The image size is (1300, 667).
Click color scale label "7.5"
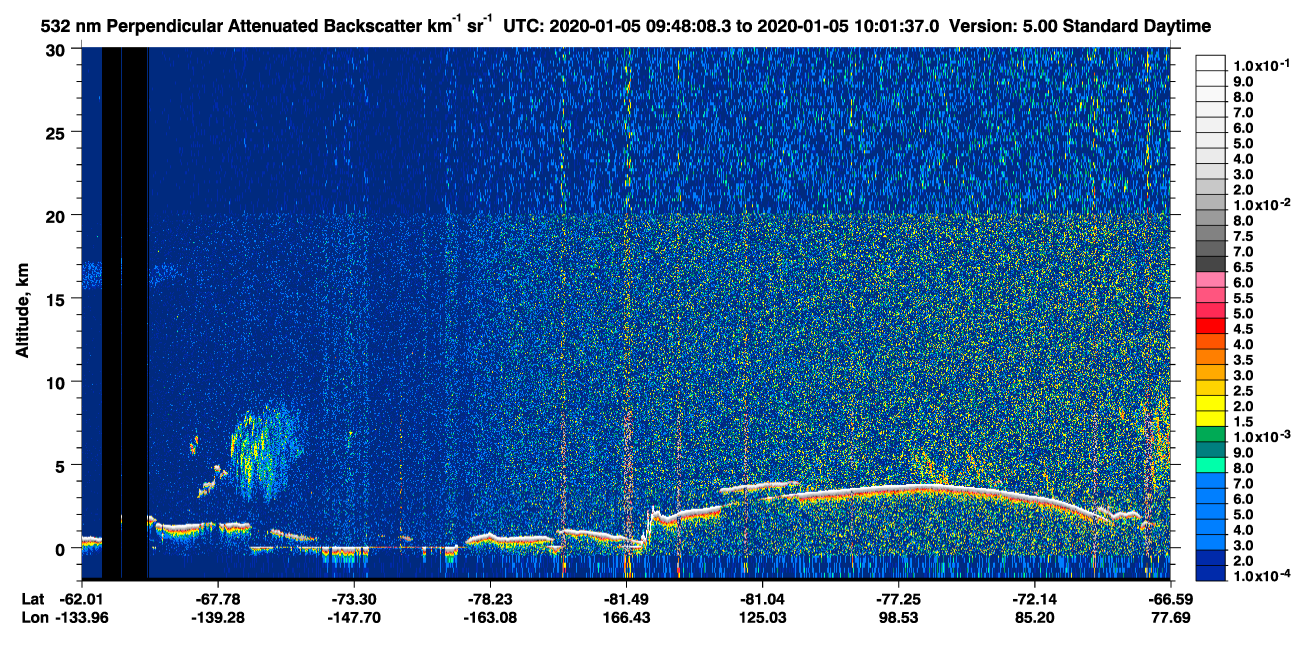pos(1244,236)
